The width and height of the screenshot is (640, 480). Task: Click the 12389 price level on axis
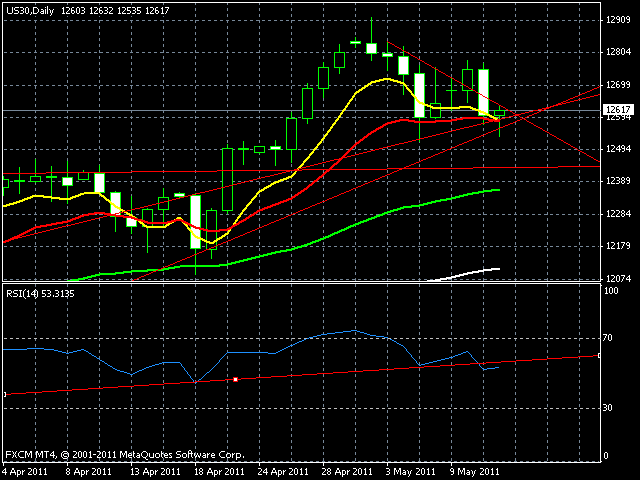click(617, 180)
